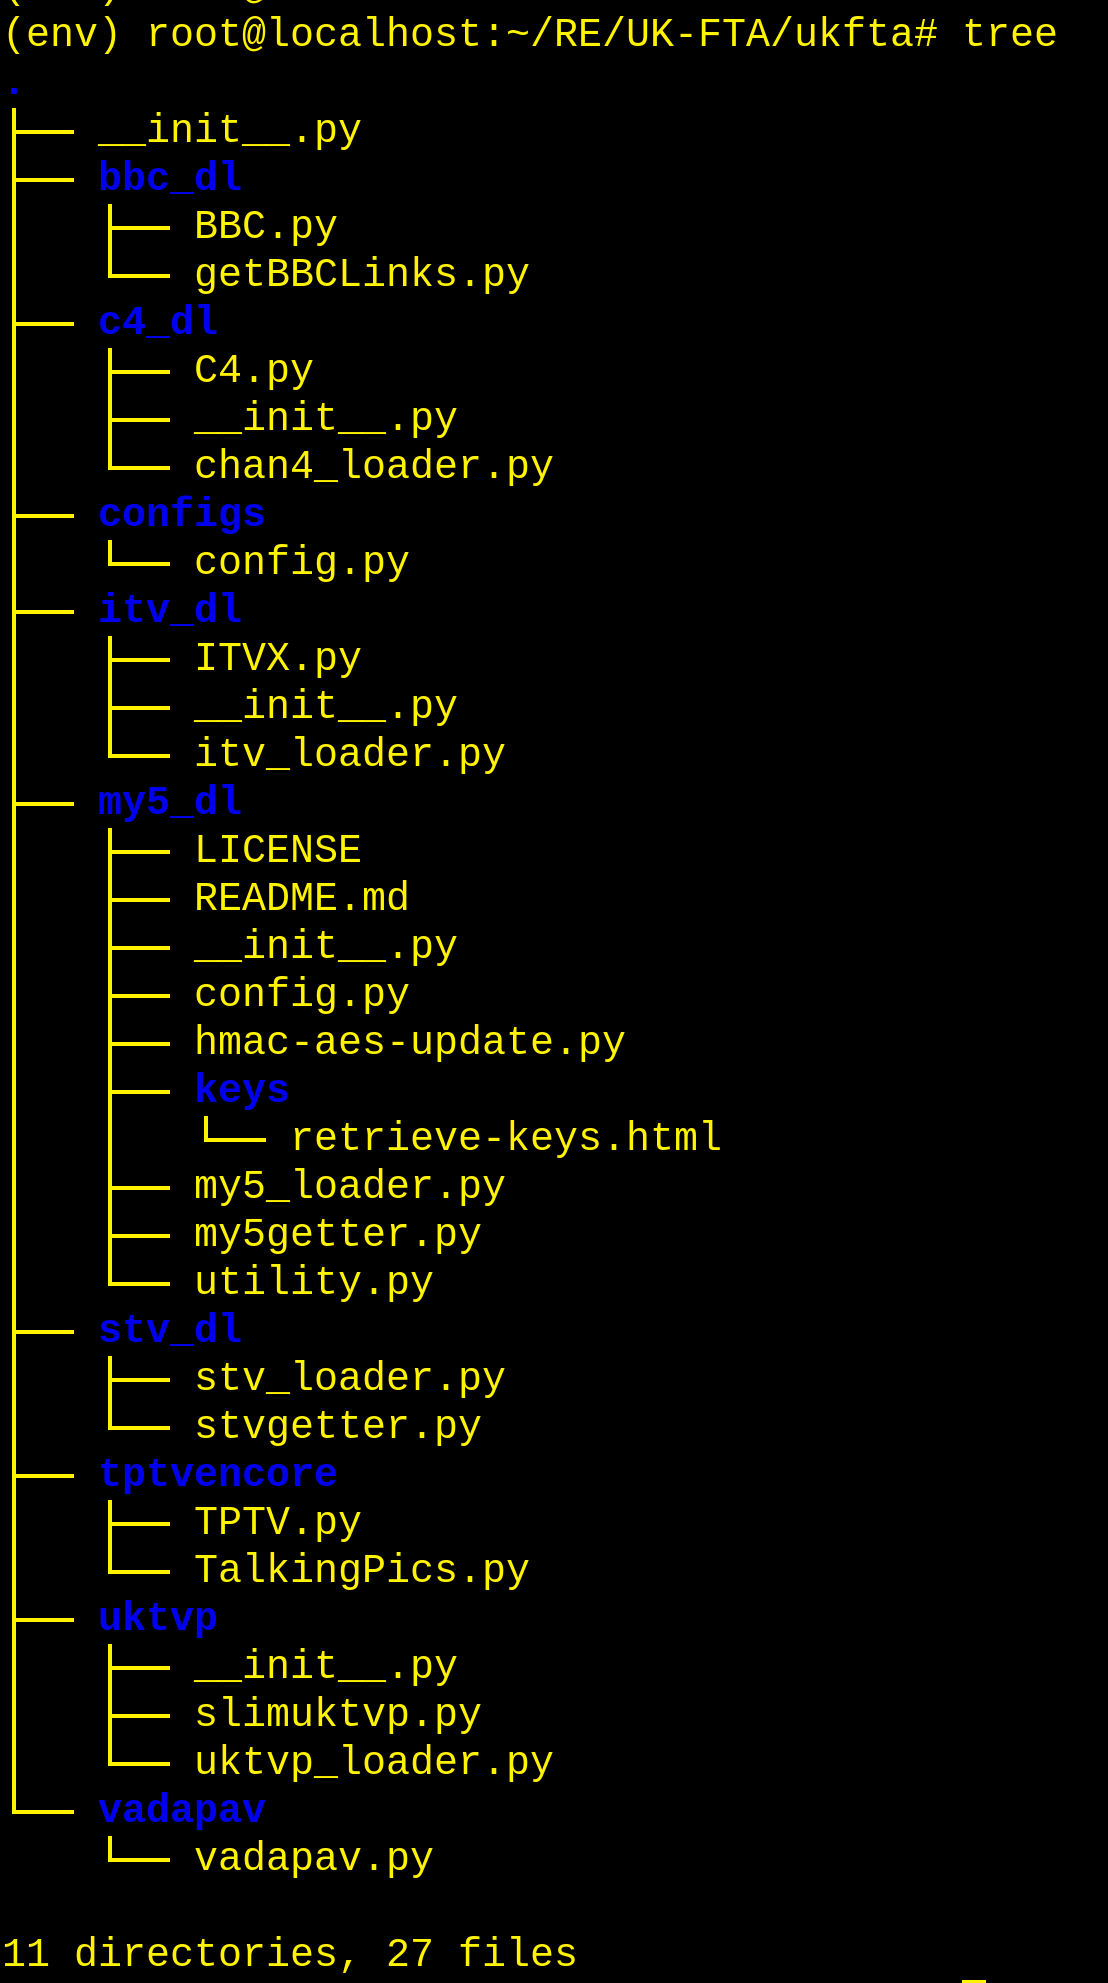Select the stv_loader.py file entry
1108x1983 pixels.
coord(349,1378)
